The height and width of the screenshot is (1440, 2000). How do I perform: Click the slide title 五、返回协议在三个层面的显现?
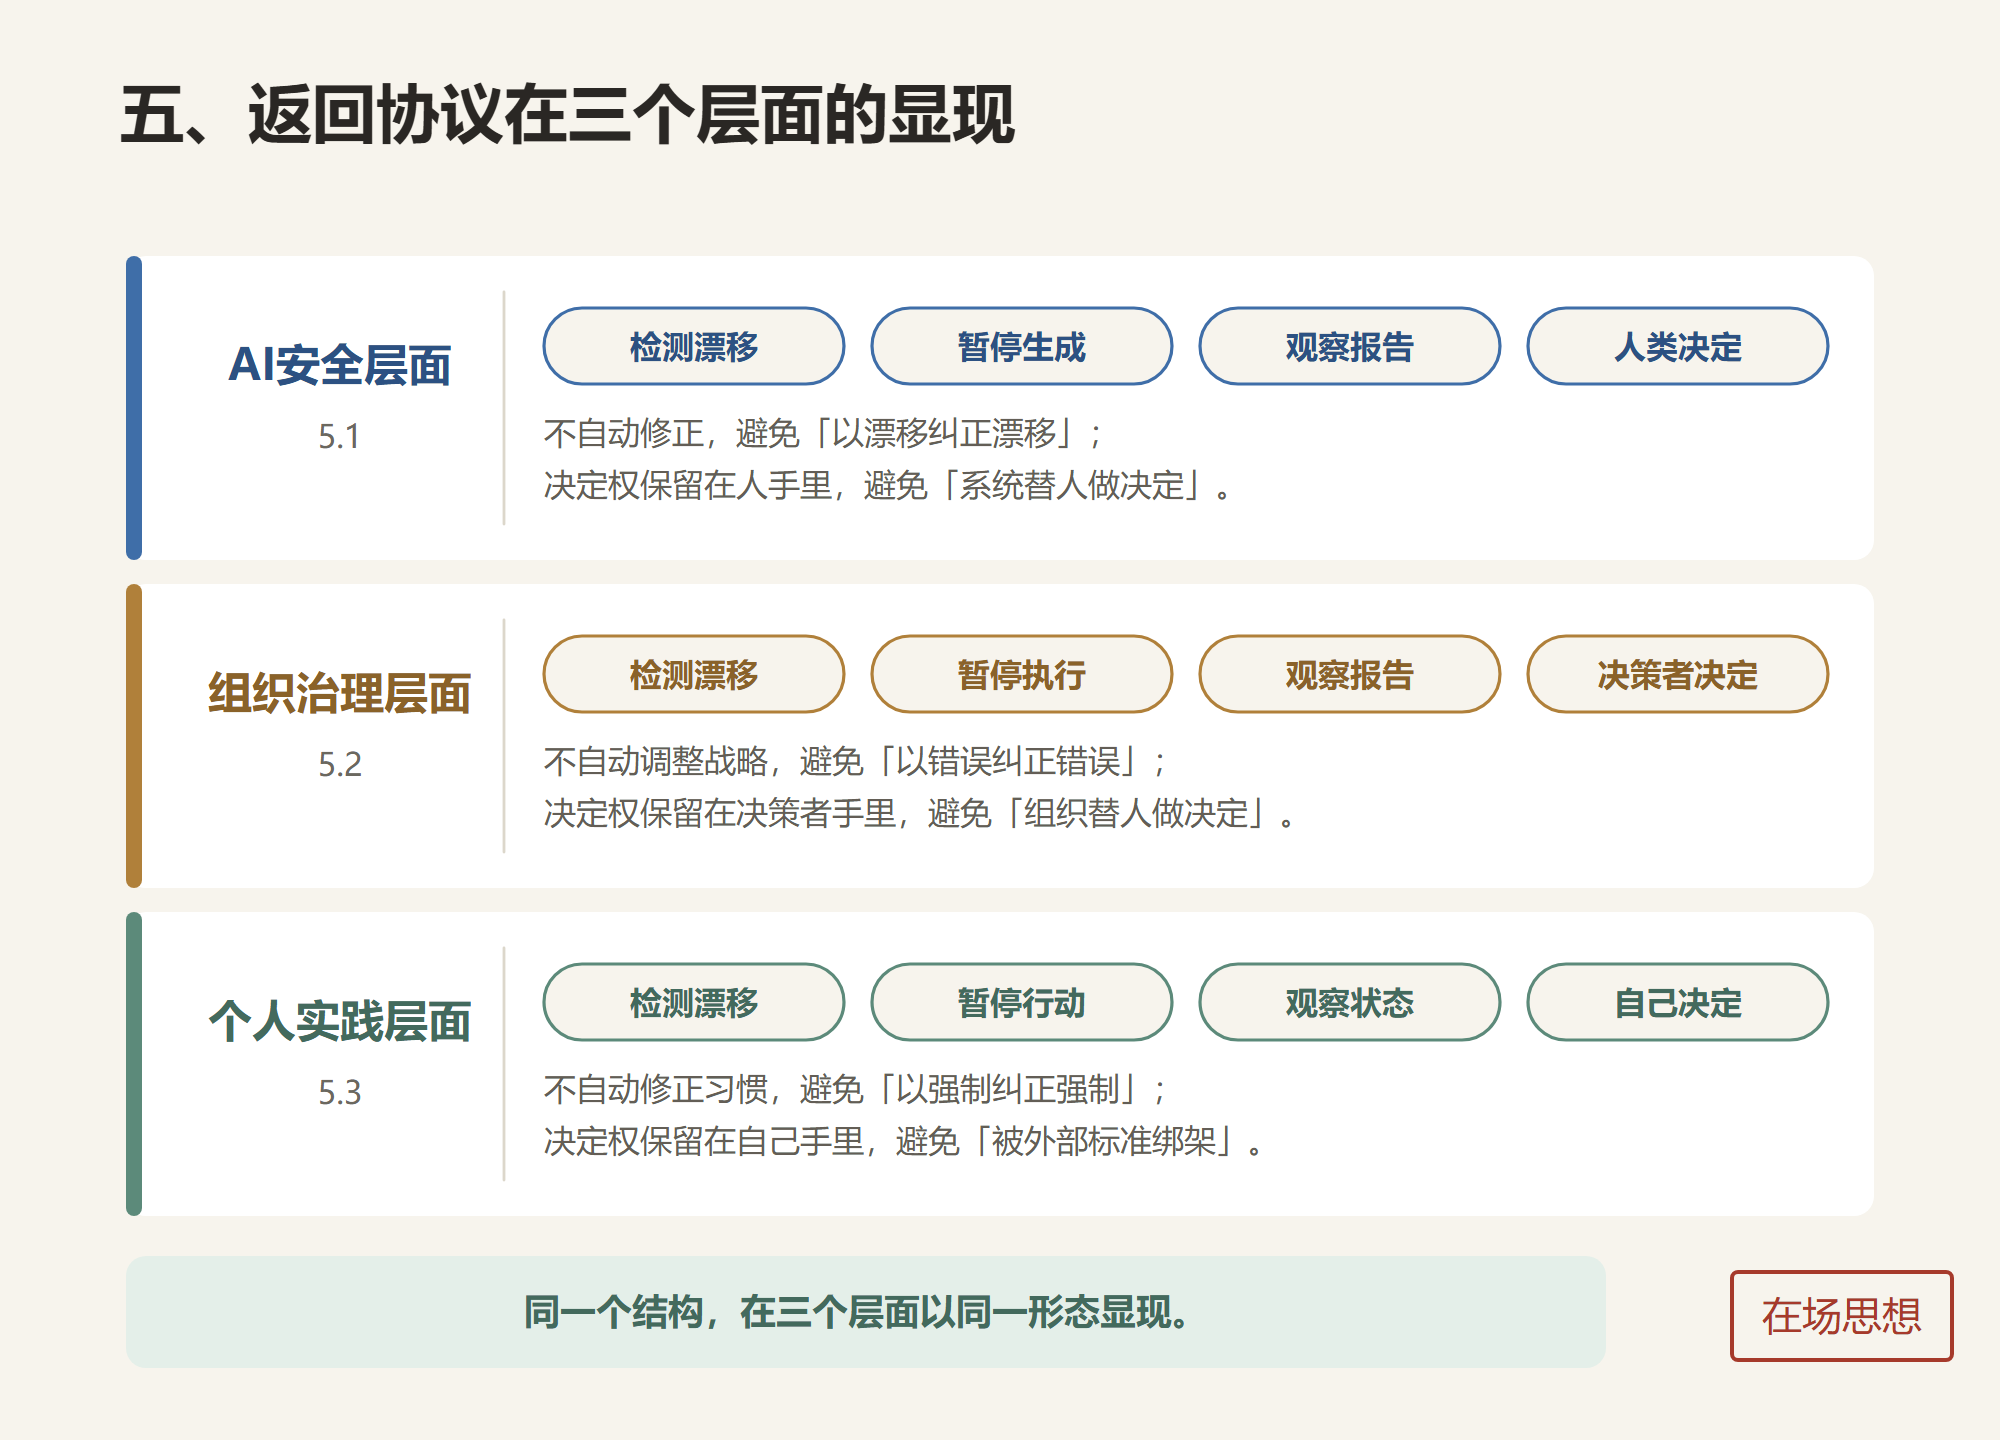click(x=568, y=114)
